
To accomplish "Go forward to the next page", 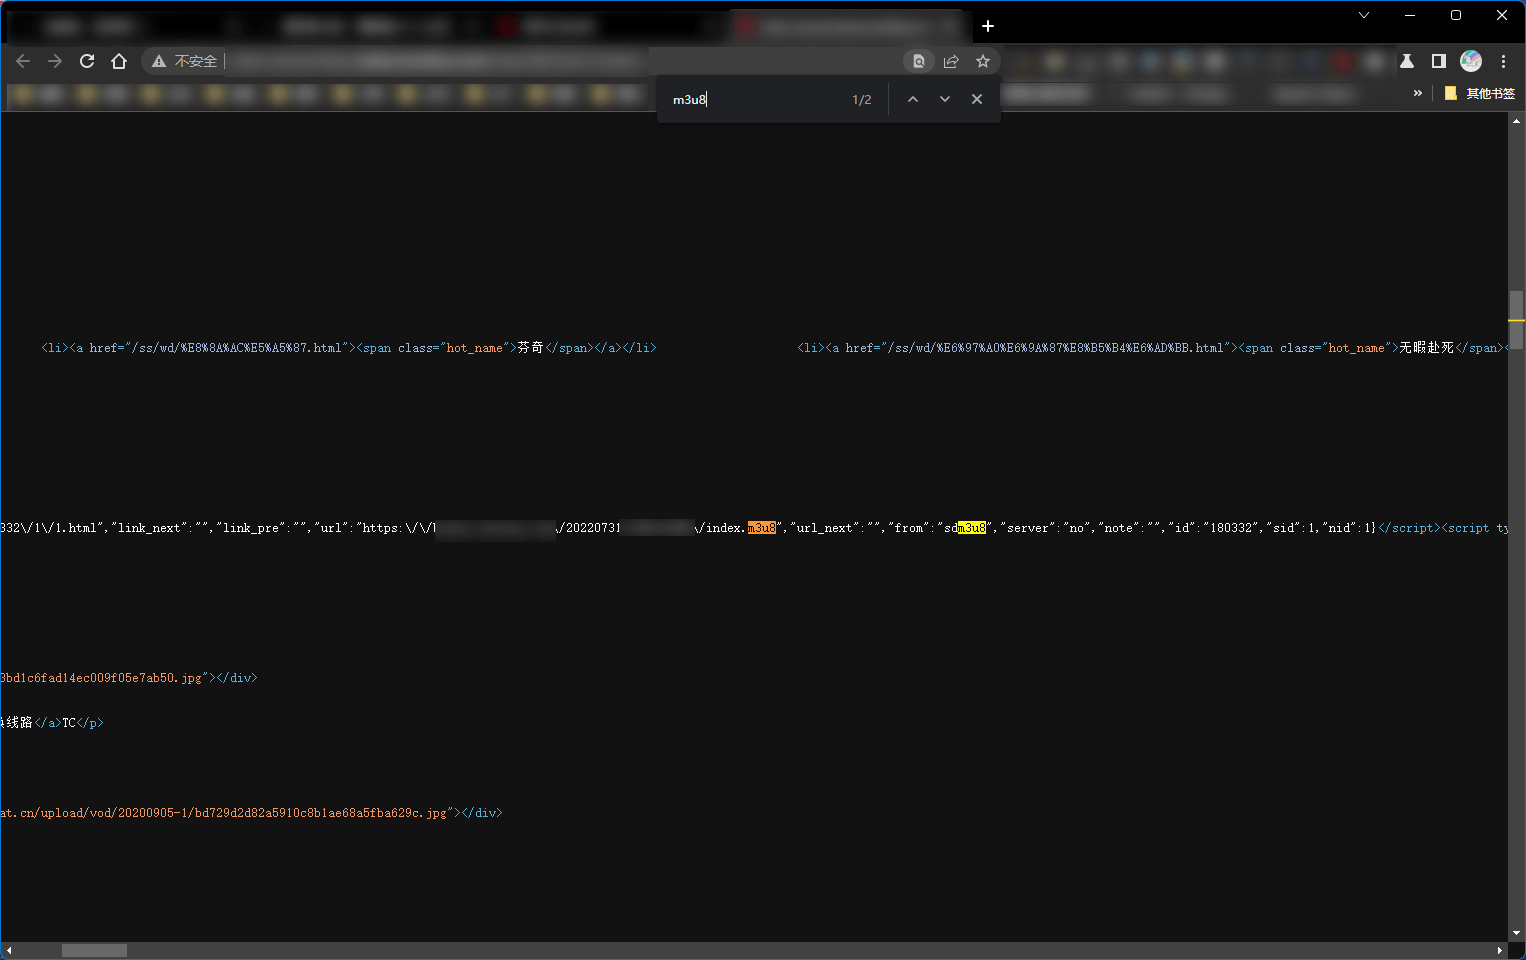I will tap(55, 61).
